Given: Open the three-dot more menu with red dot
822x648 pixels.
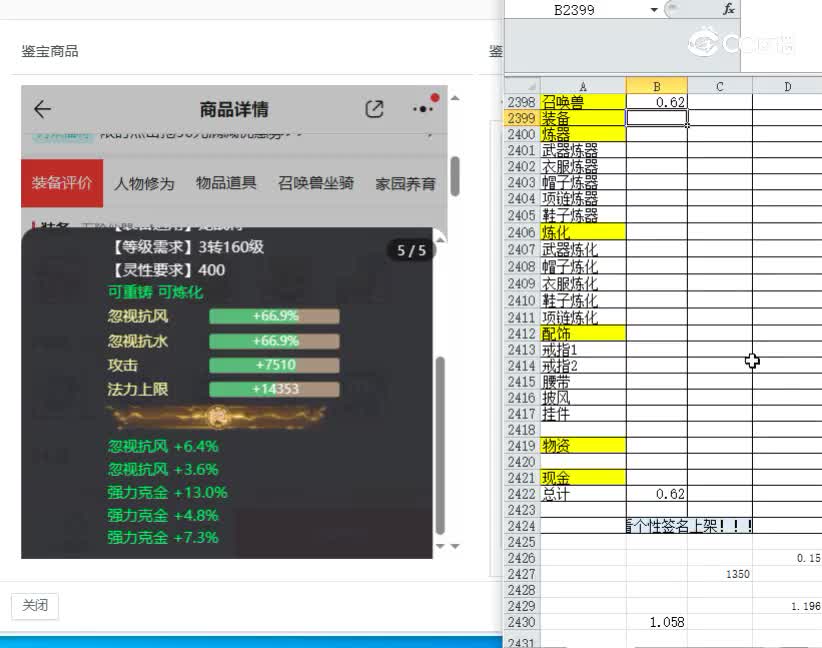Looking at the screenshot, I should click(x=423, y=109).
